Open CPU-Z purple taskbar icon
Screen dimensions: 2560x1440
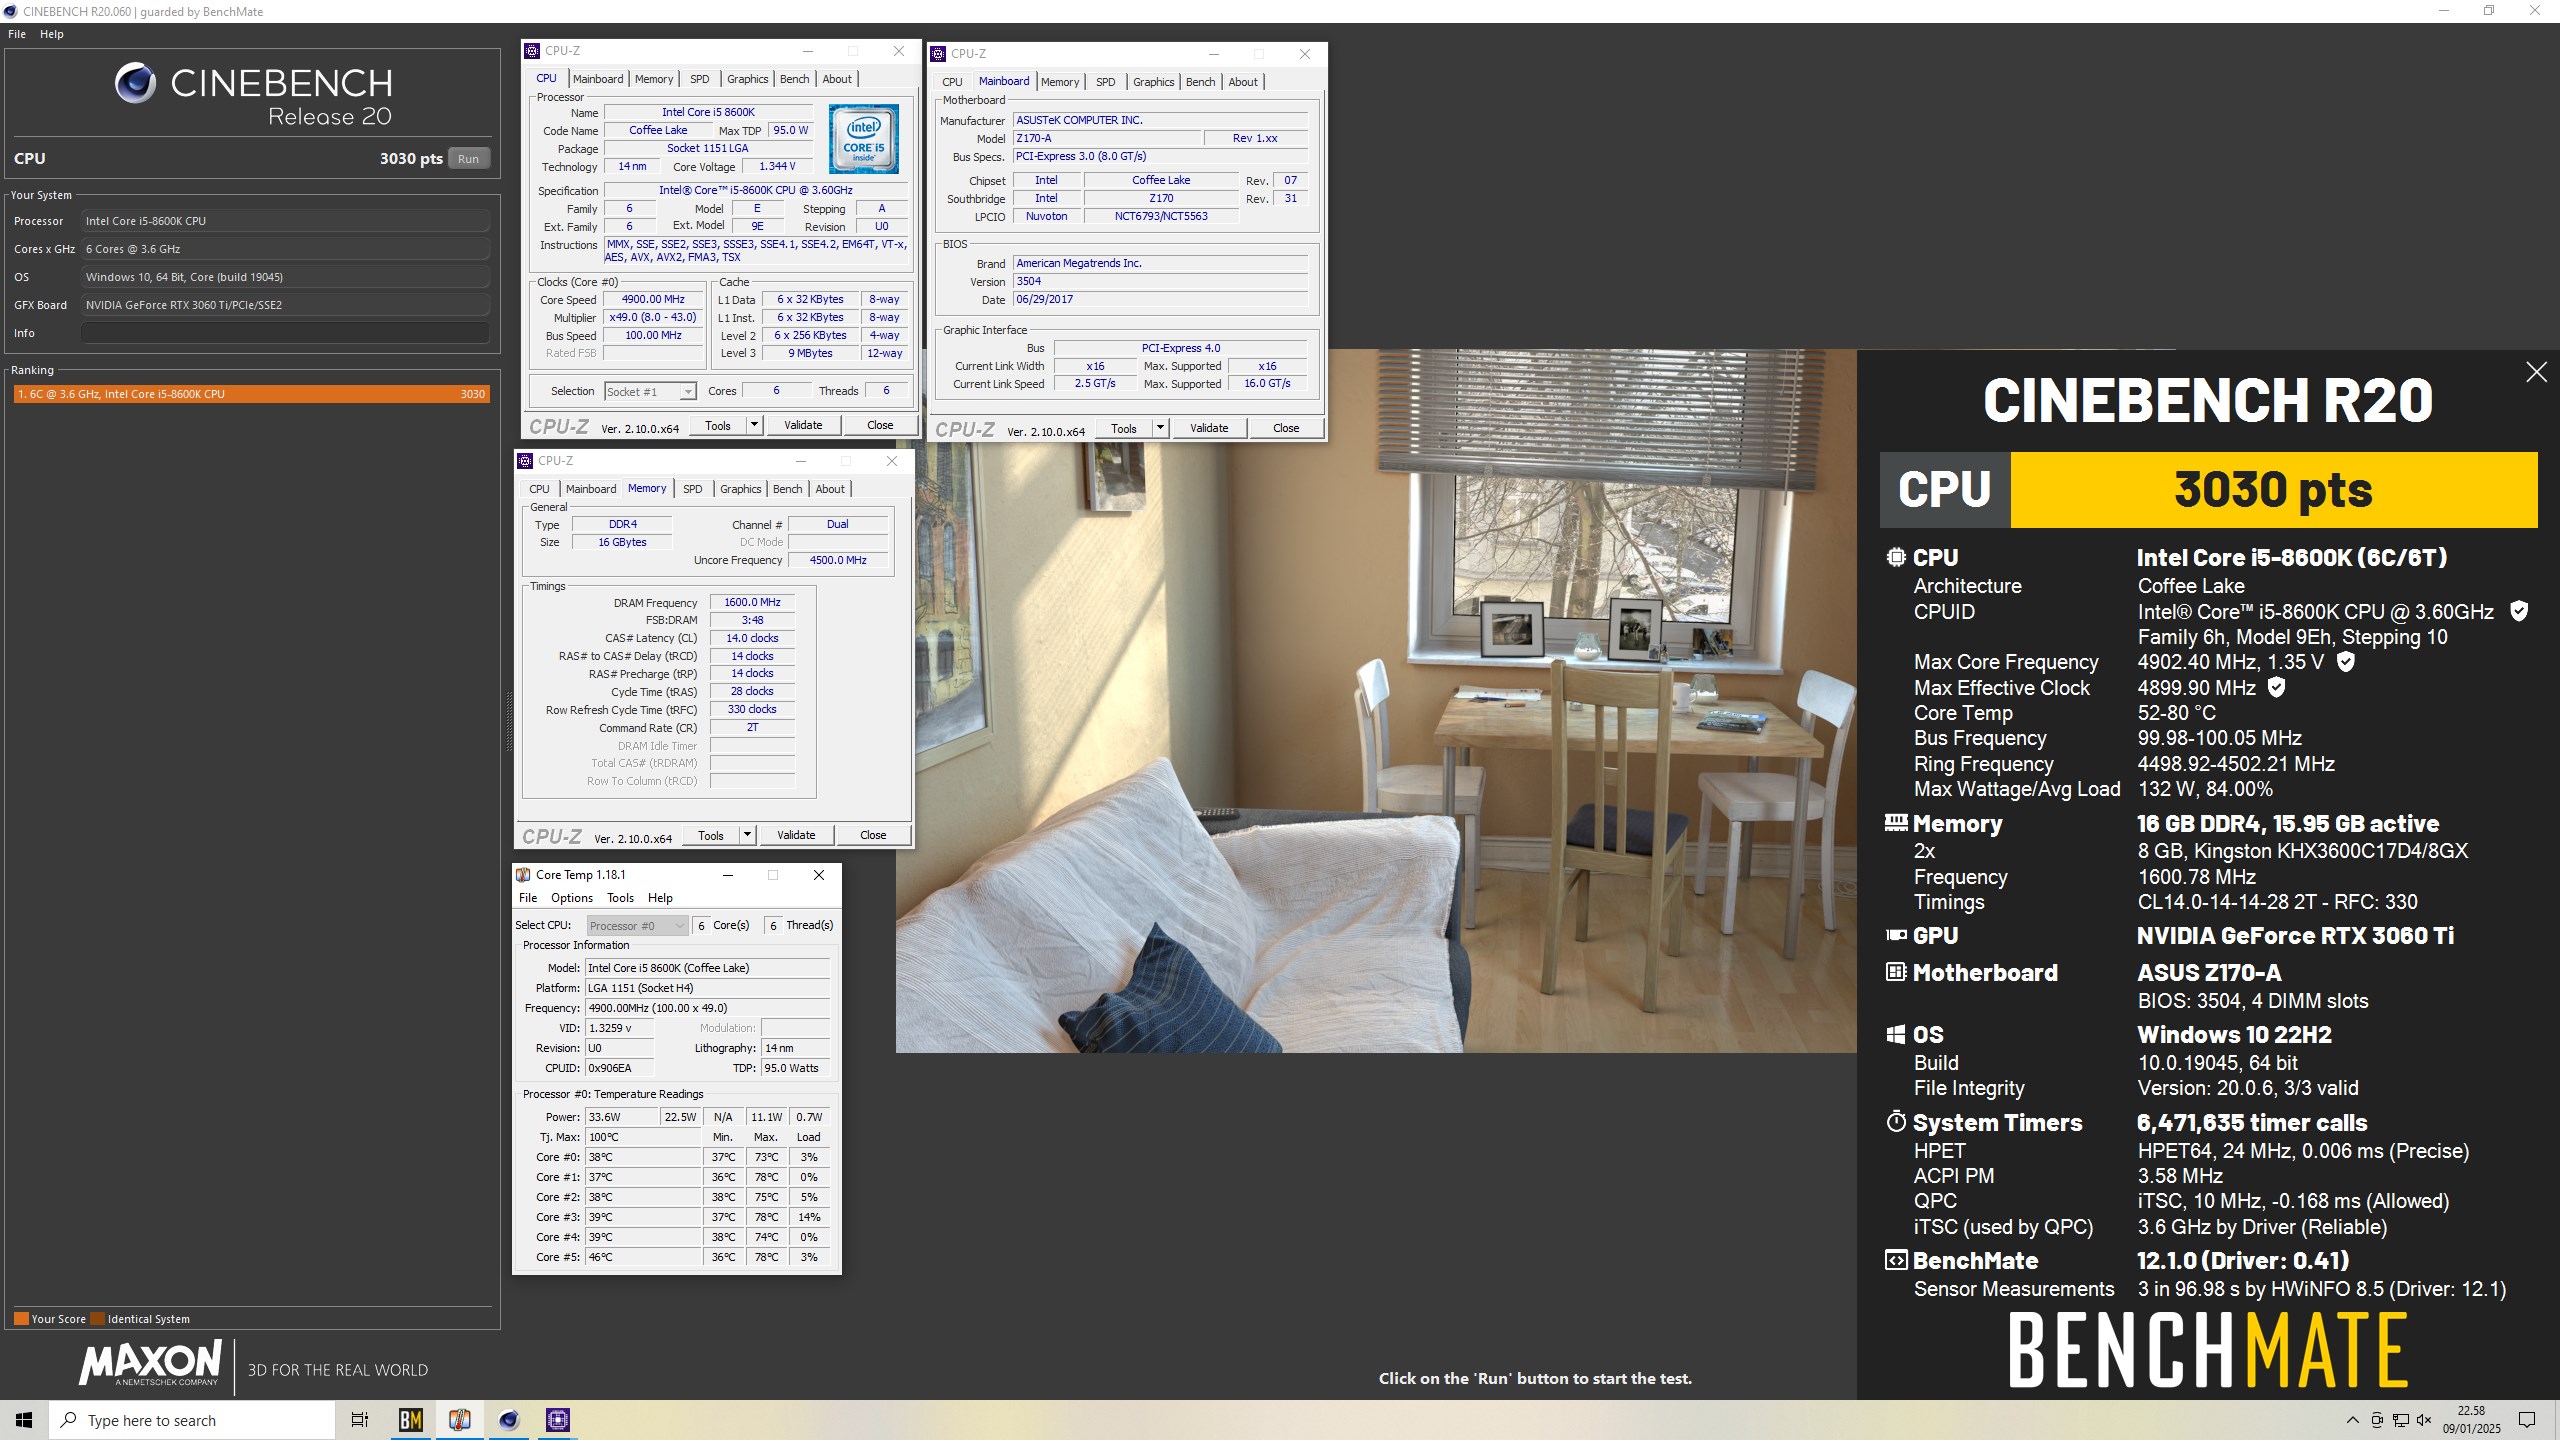click(557, 1419)
